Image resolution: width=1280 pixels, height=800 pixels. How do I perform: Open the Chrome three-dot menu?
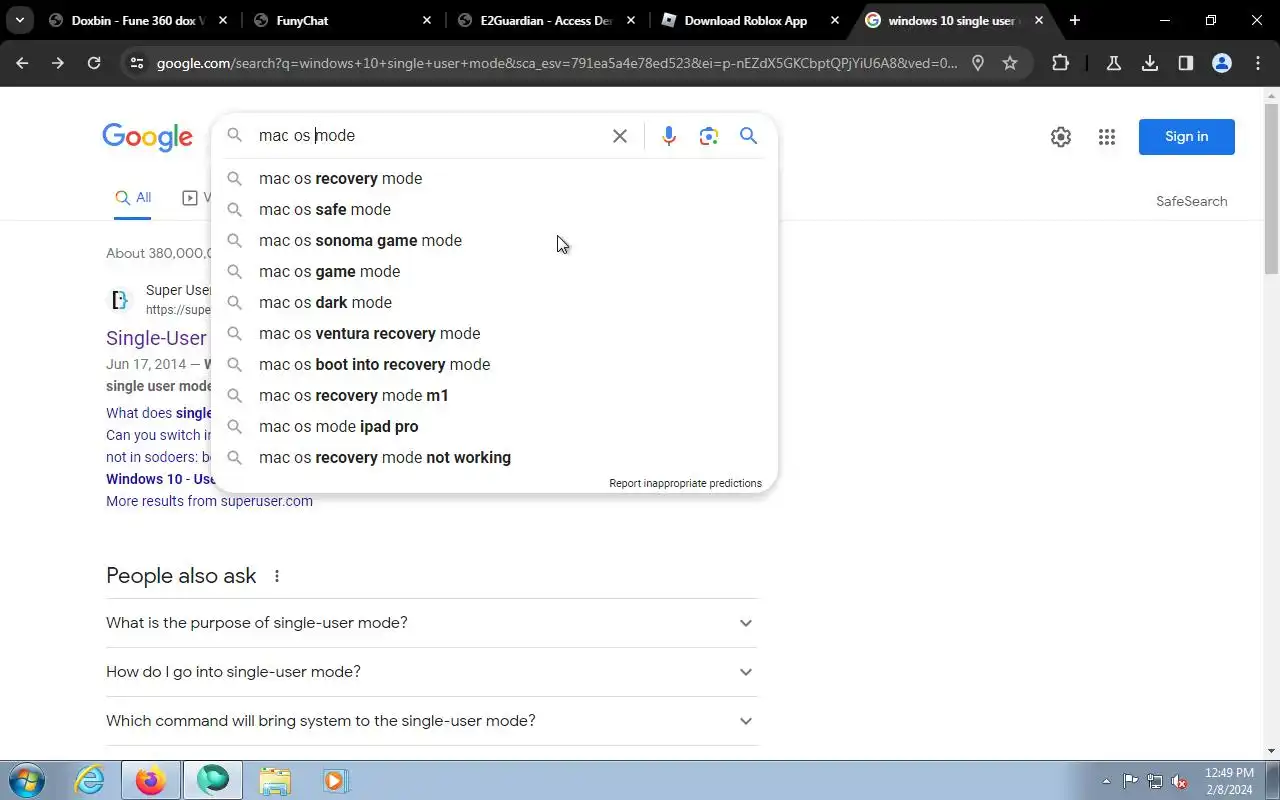[x=1258, y=63]
